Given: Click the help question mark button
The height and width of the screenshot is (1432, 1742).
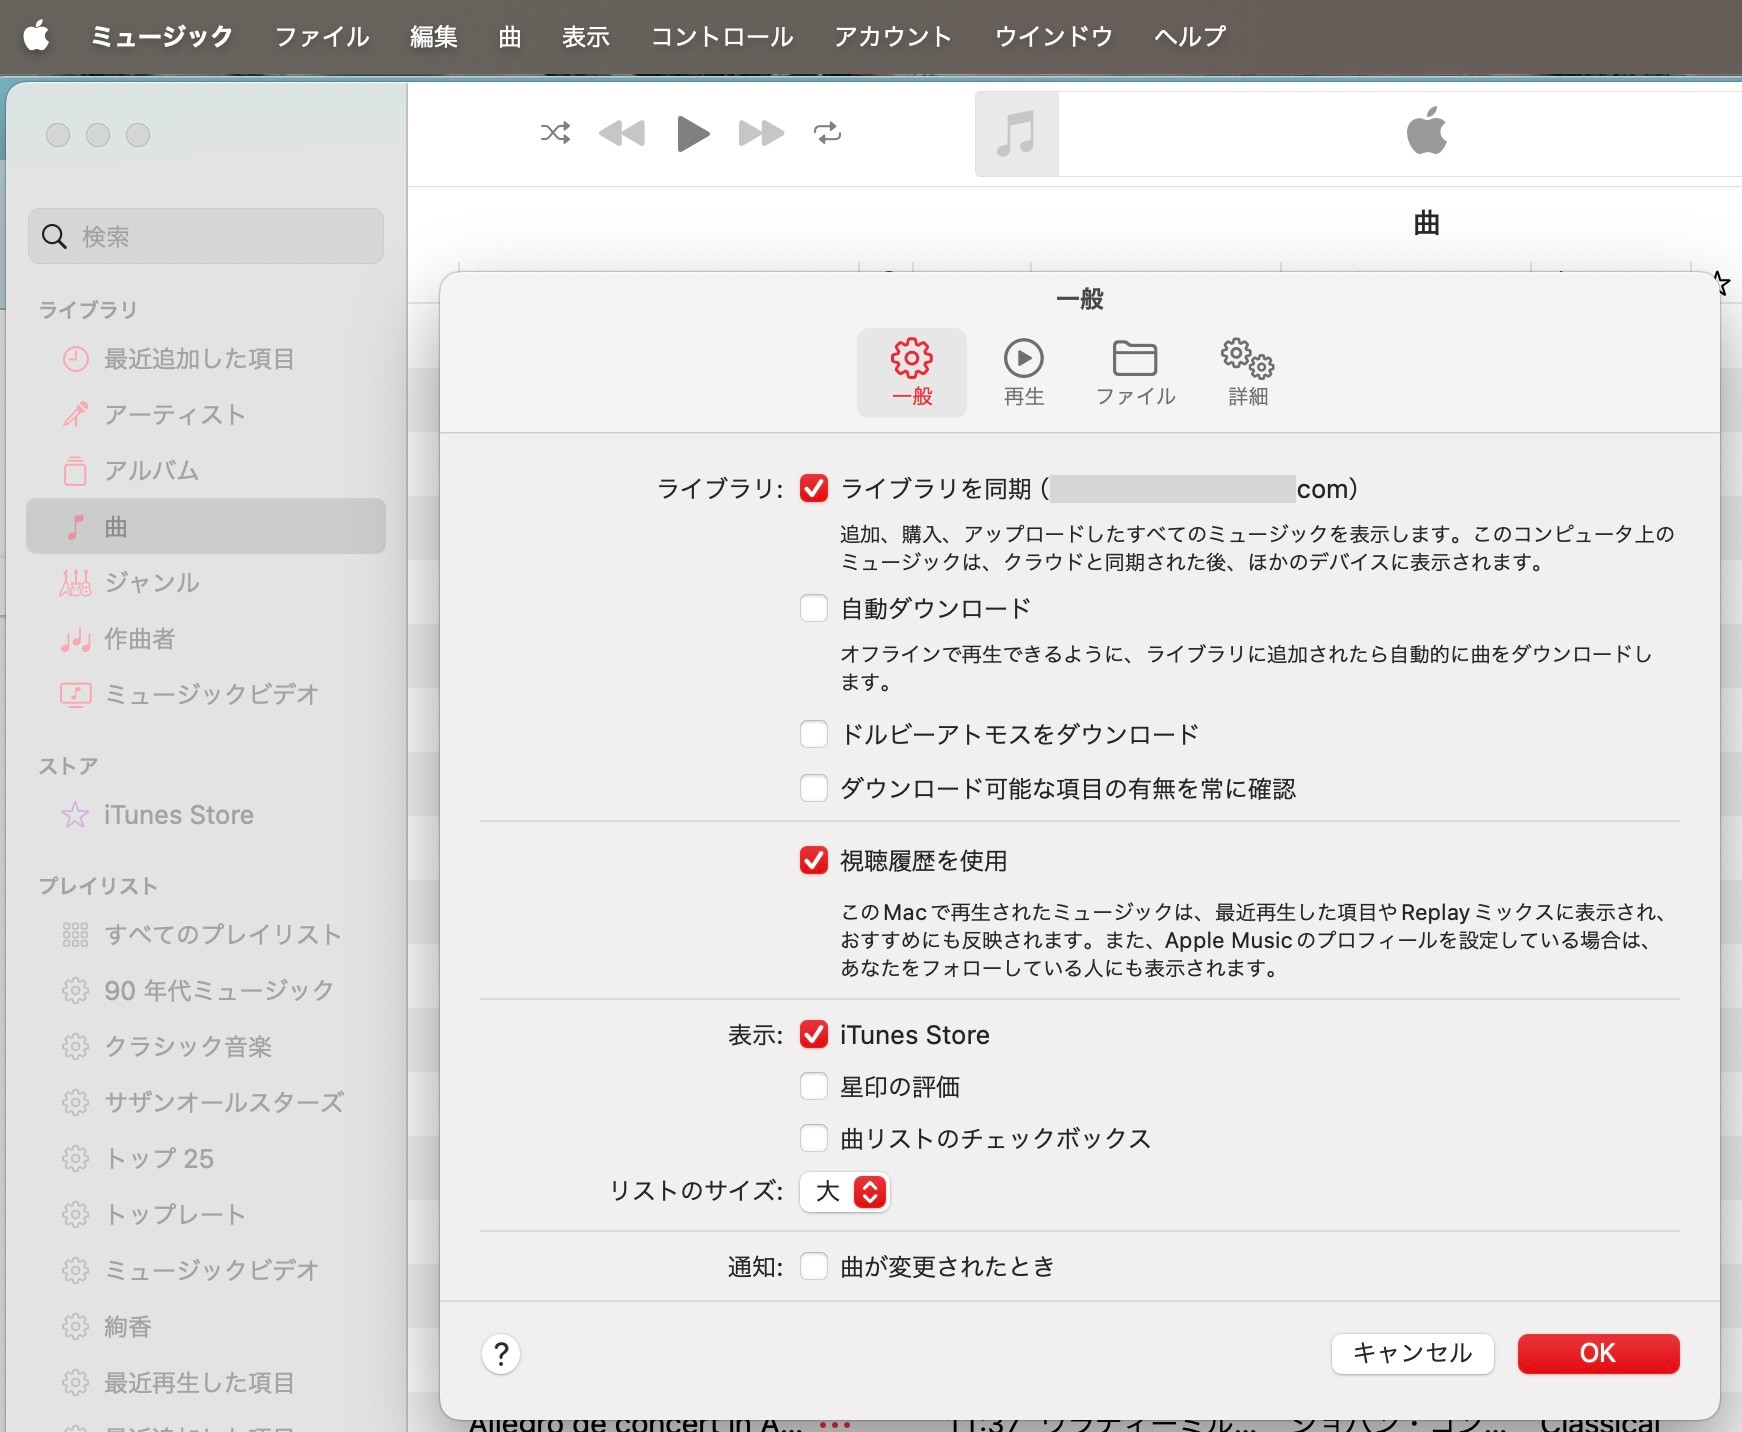Looking at the screenshot, I should pos(501,1354).
